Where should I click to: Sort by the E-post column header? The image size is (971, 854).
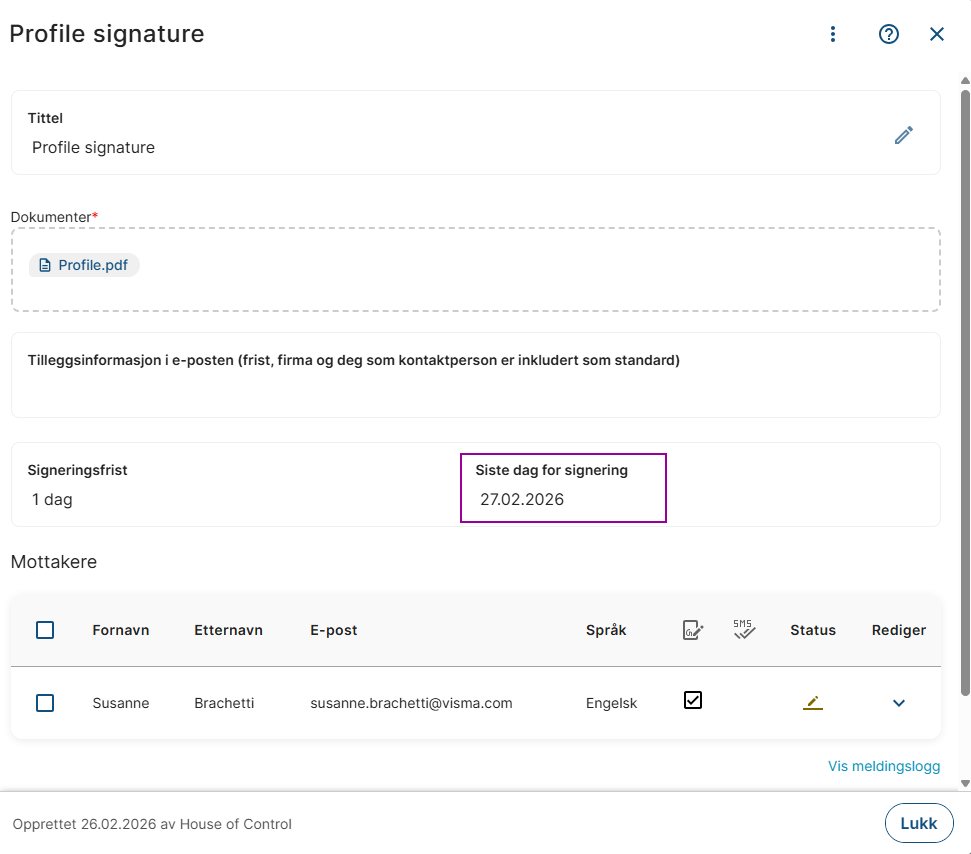tap(334, 630)
